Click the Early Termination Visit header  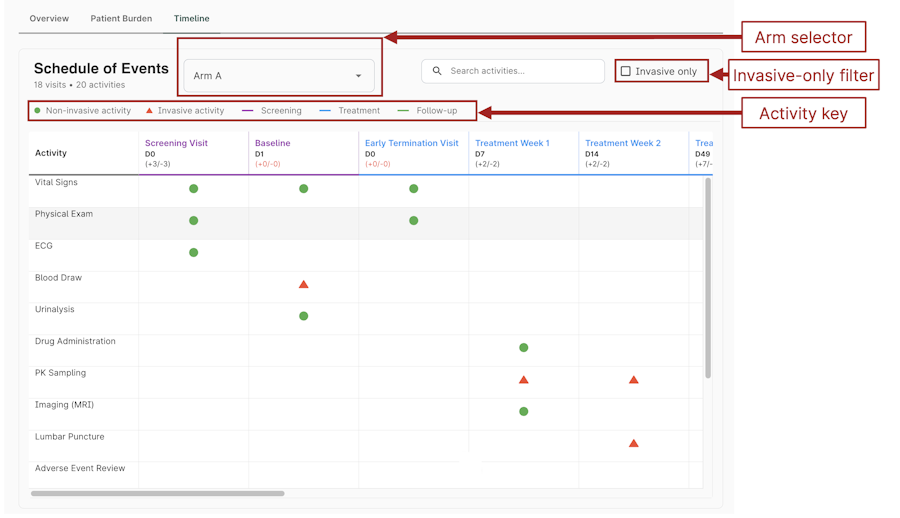pyautogui.click(x=413, y=153)
